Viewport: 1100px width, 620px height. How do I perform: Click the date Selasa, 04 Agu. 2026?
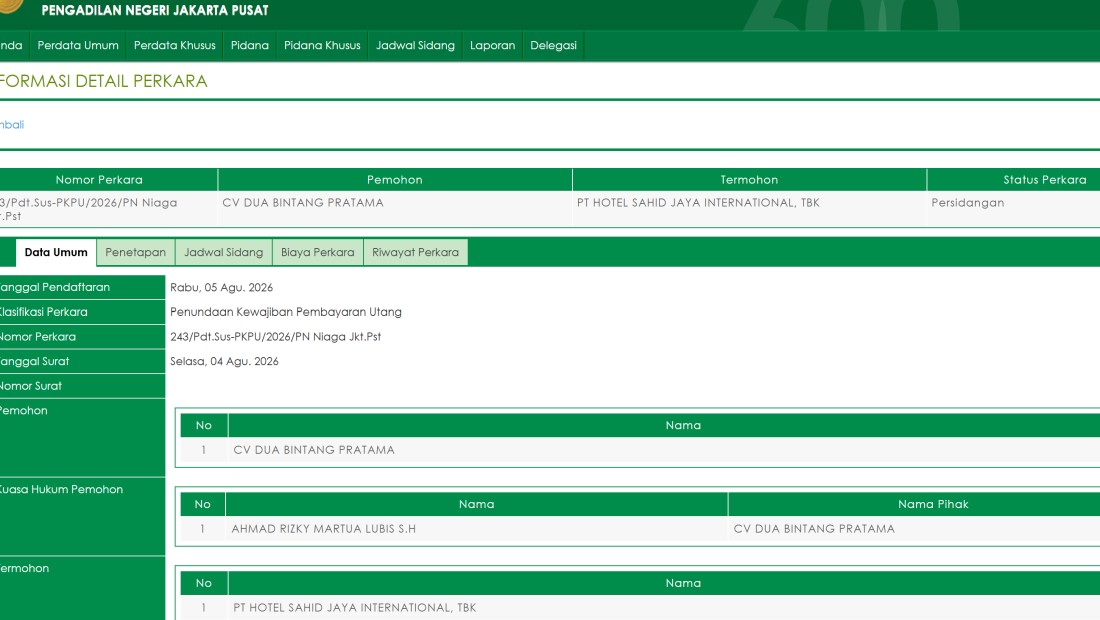point(224,361)
